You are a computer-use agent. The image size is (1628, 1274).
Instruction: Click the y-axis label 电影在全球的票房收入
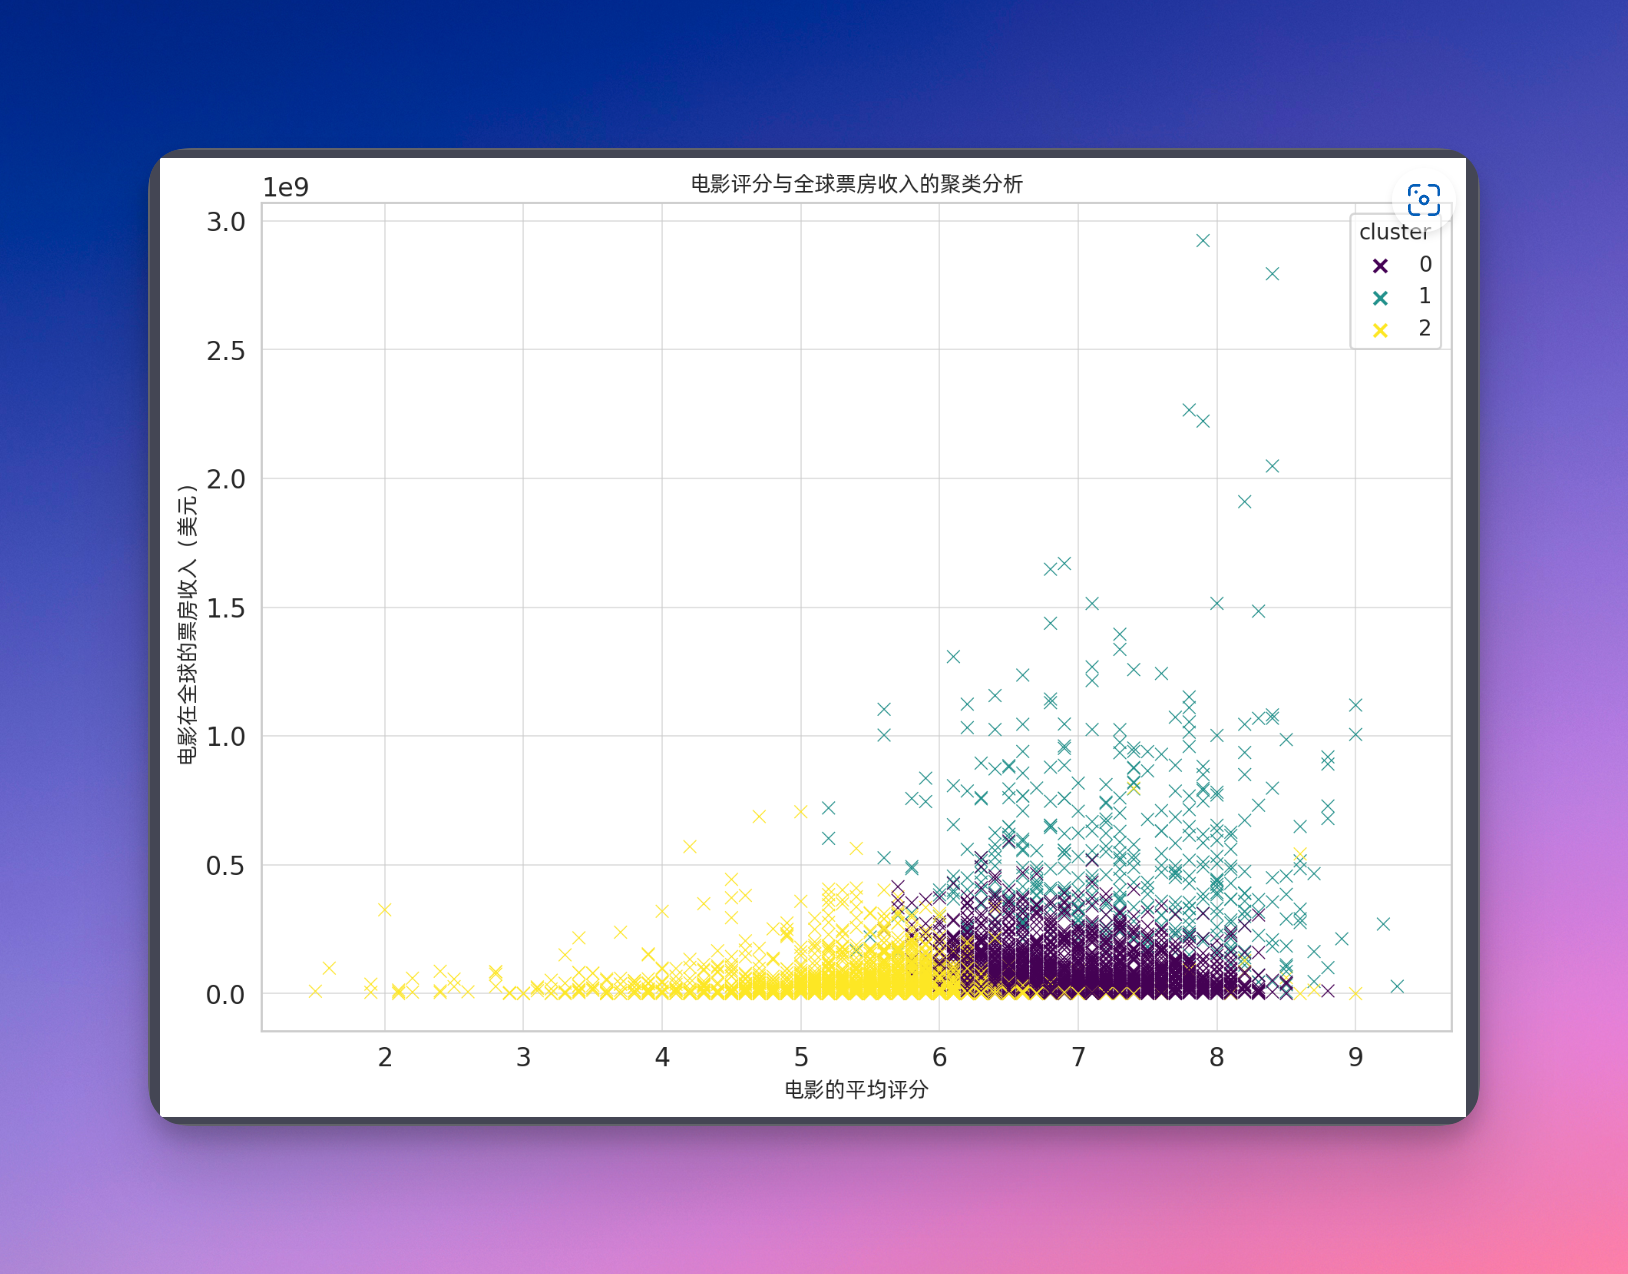coord(188,625)
